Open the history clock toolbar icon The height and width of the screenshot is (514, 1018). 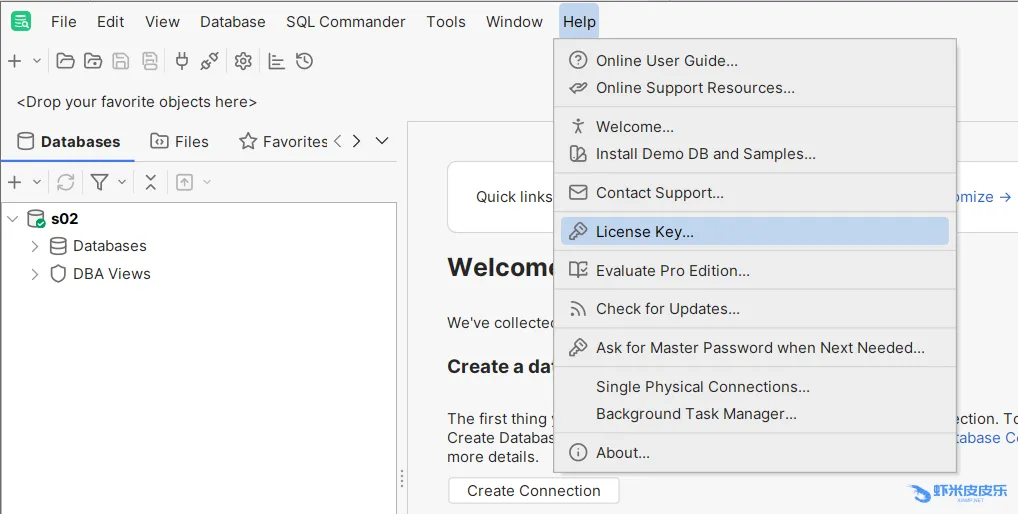coord(305,61)
